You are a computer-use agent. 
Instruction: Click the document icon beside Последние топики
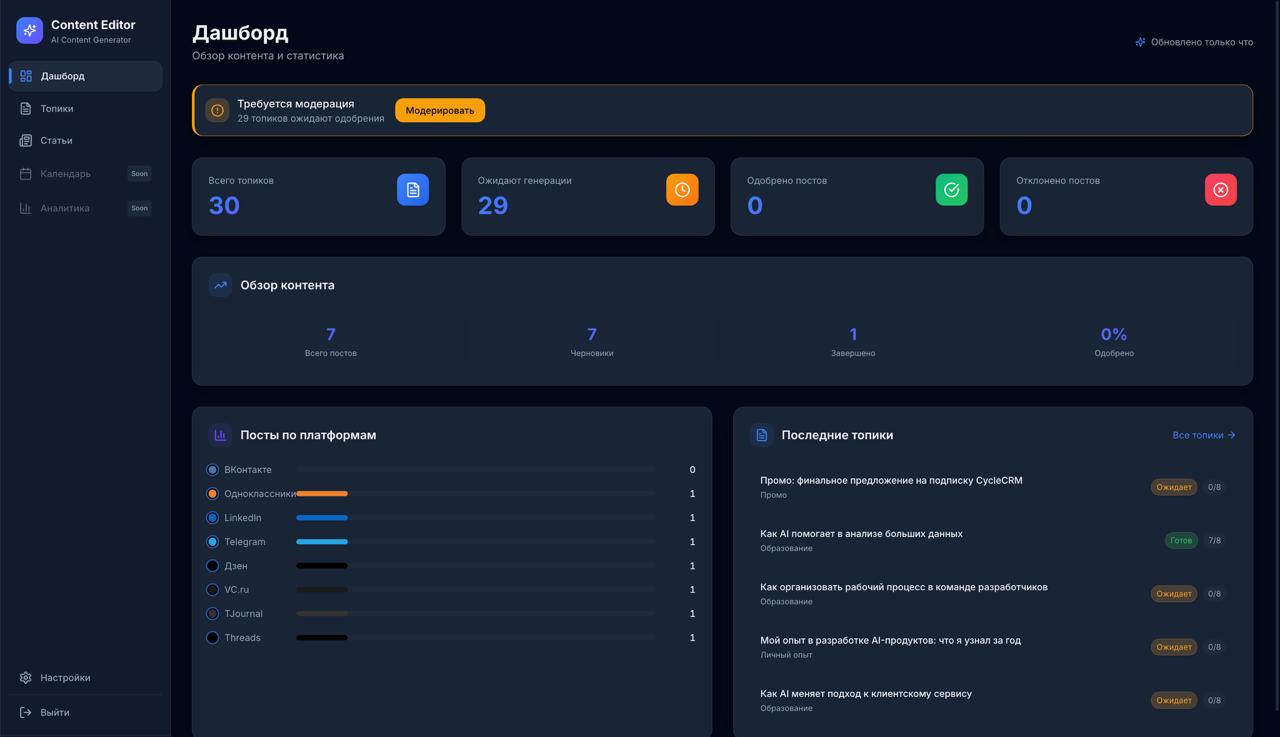tap(761, 435)
